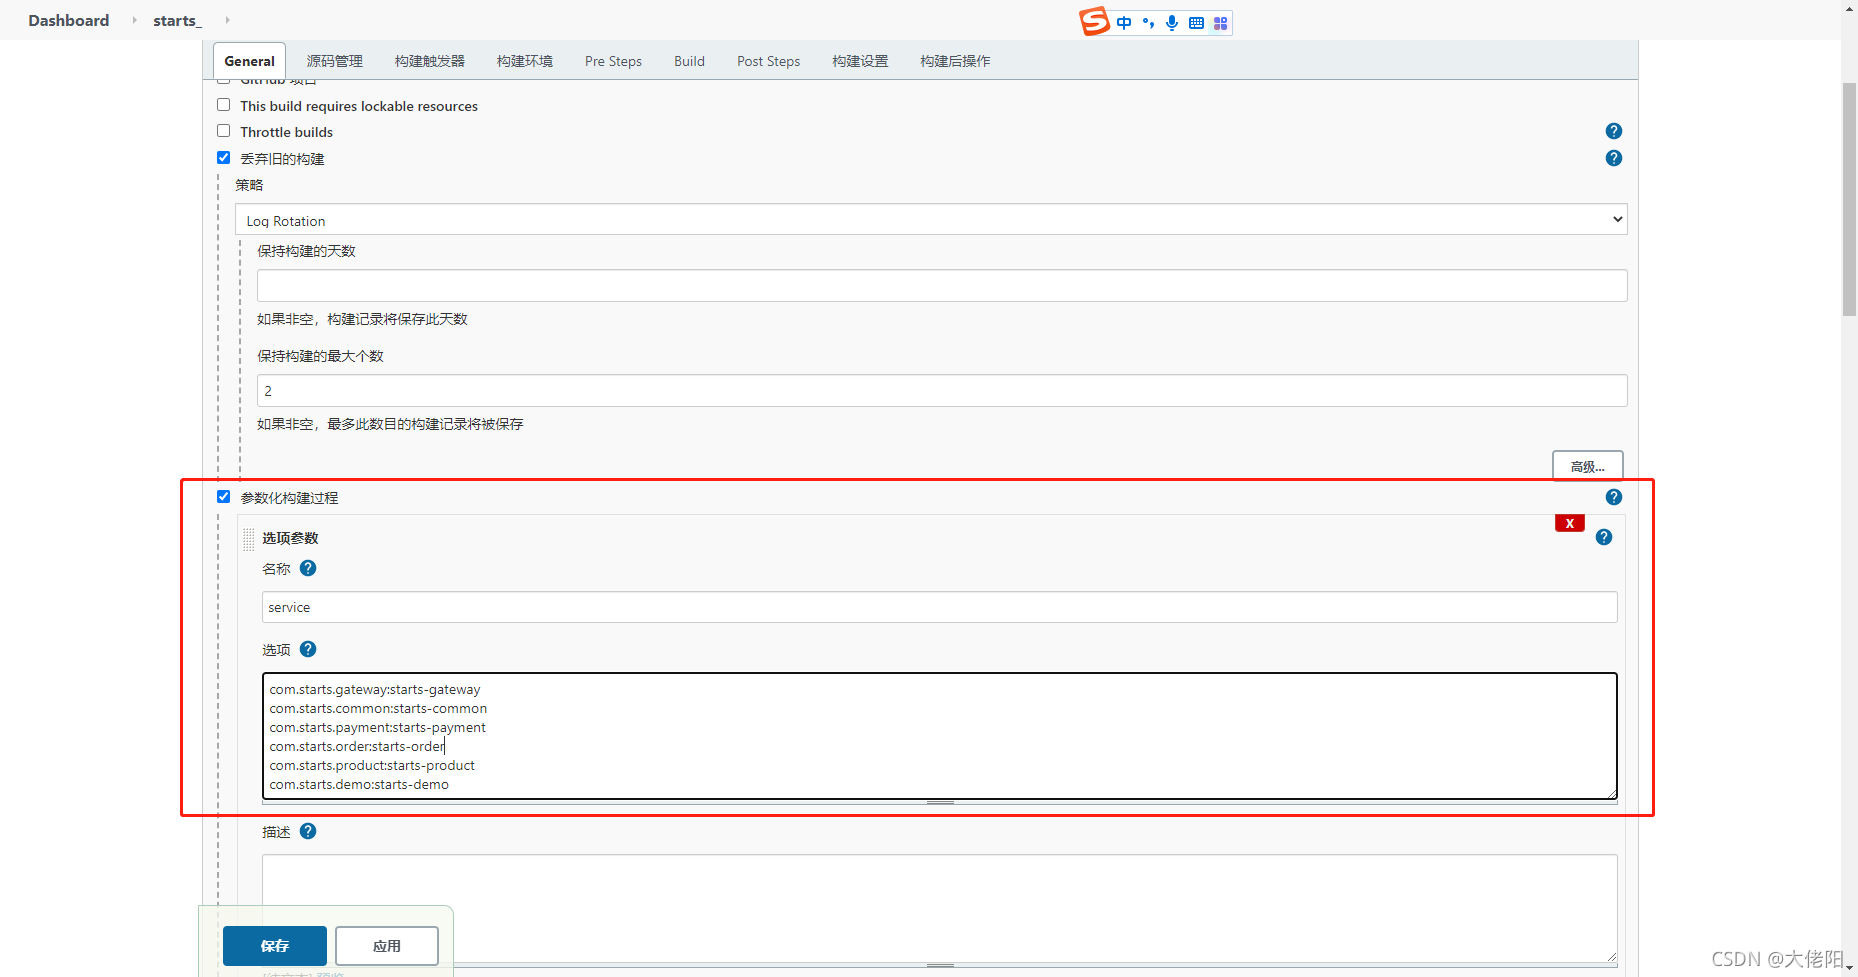Switch to 构建环境 tab
Viewport: 1858px width, 977px height.
coord(524,61)
